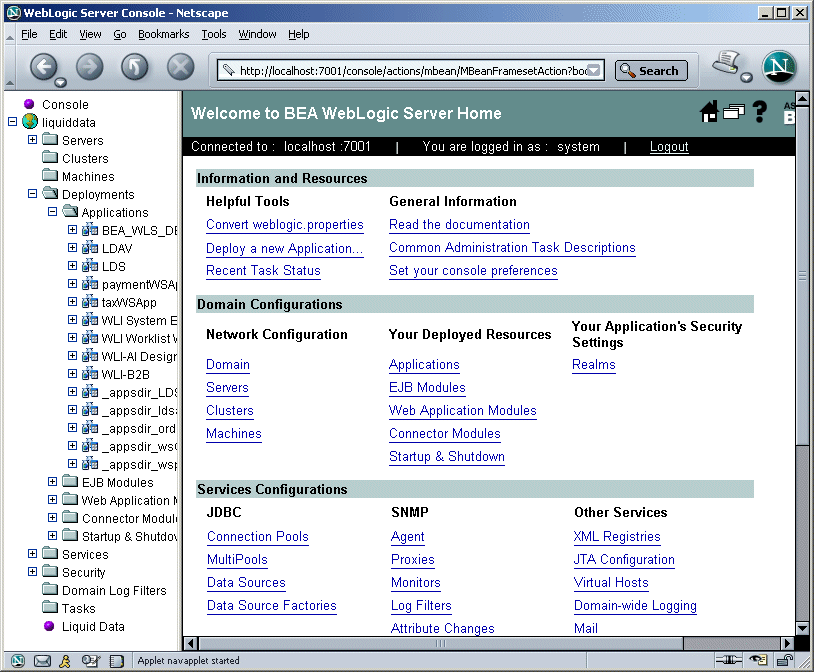Open Read the documentation link
Image resolution: width=814 pixels, height=672 pixels.
click(459, 225)
